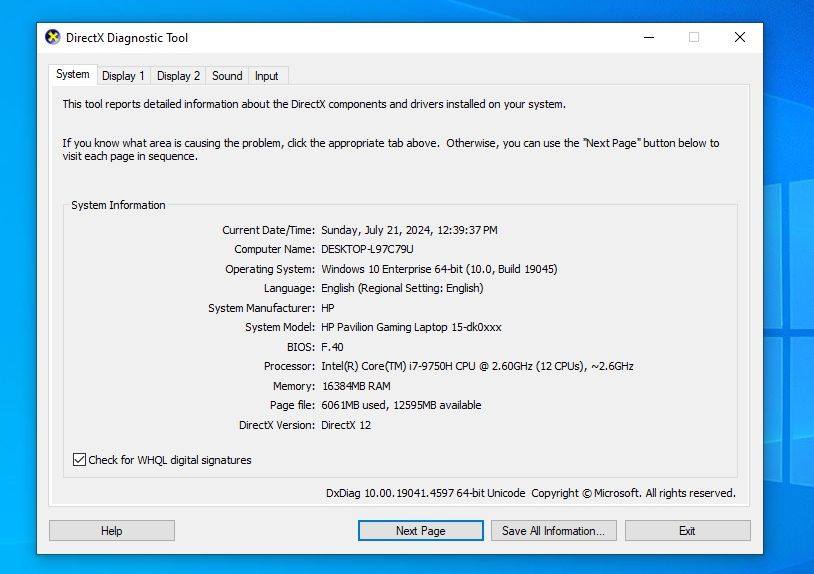Minimize the DirectX Diagnostic Tool window
Screen dimensions: 814x574
649,37
